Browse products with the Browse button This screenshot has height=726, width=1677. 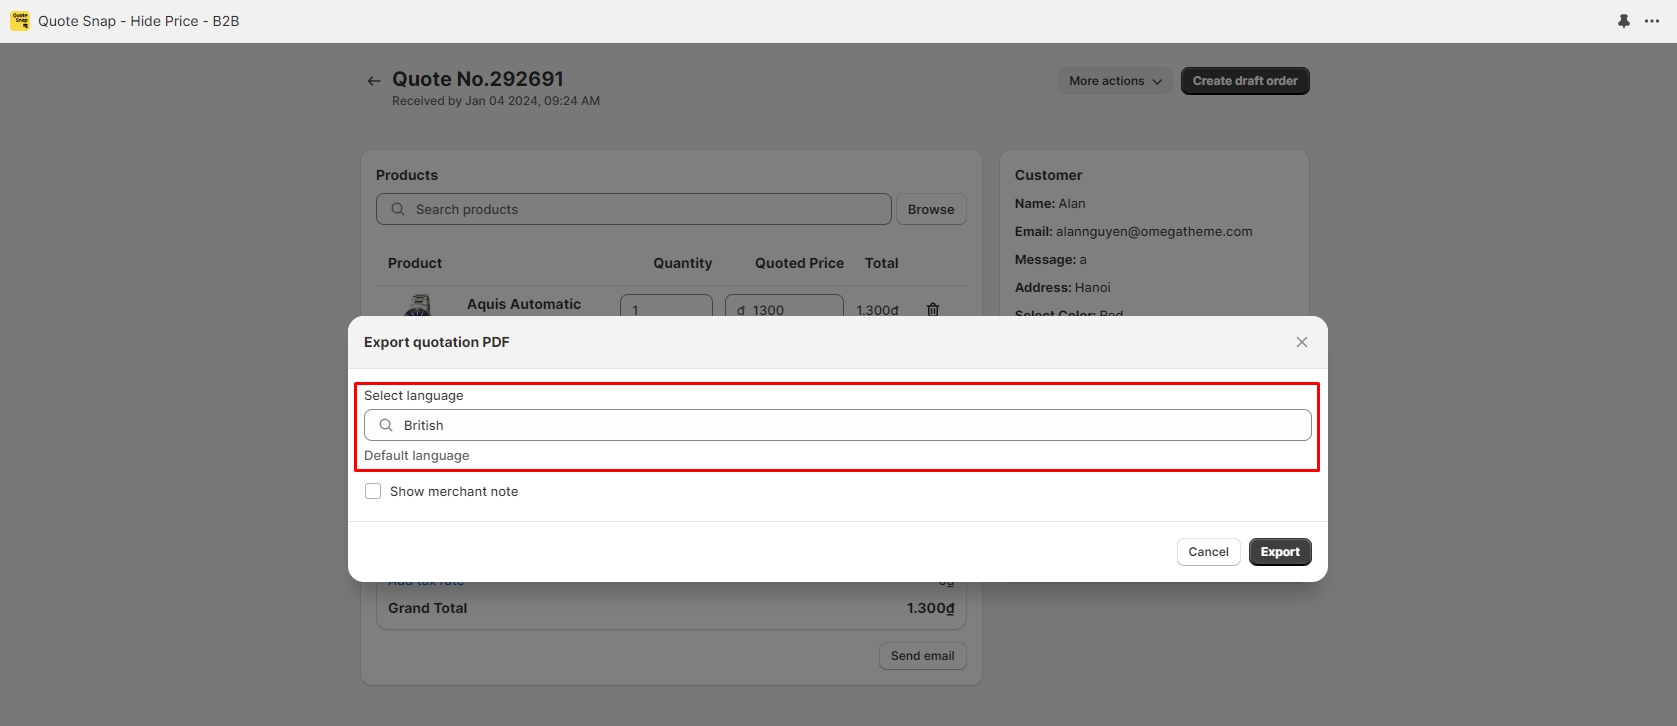[930, 209]
